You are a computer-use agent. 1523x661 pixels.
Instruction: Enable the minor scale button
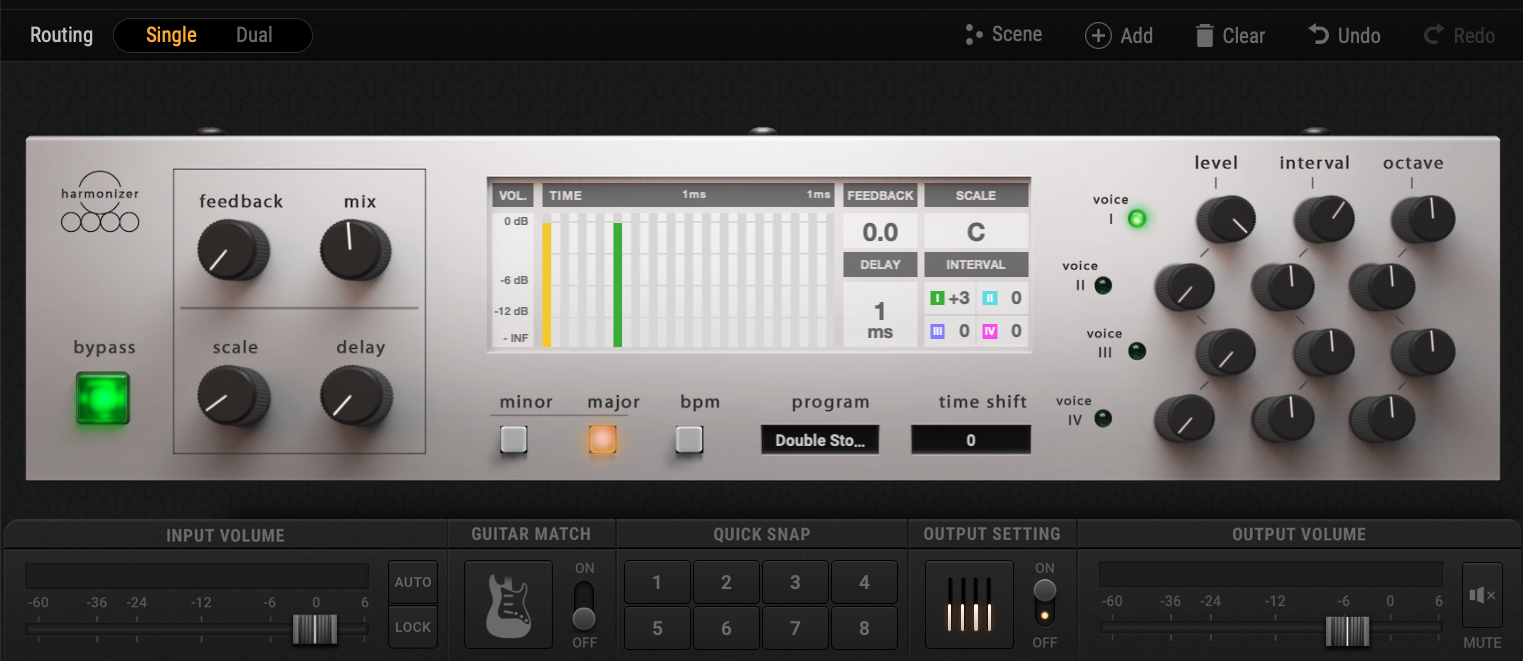pos(514,439)
